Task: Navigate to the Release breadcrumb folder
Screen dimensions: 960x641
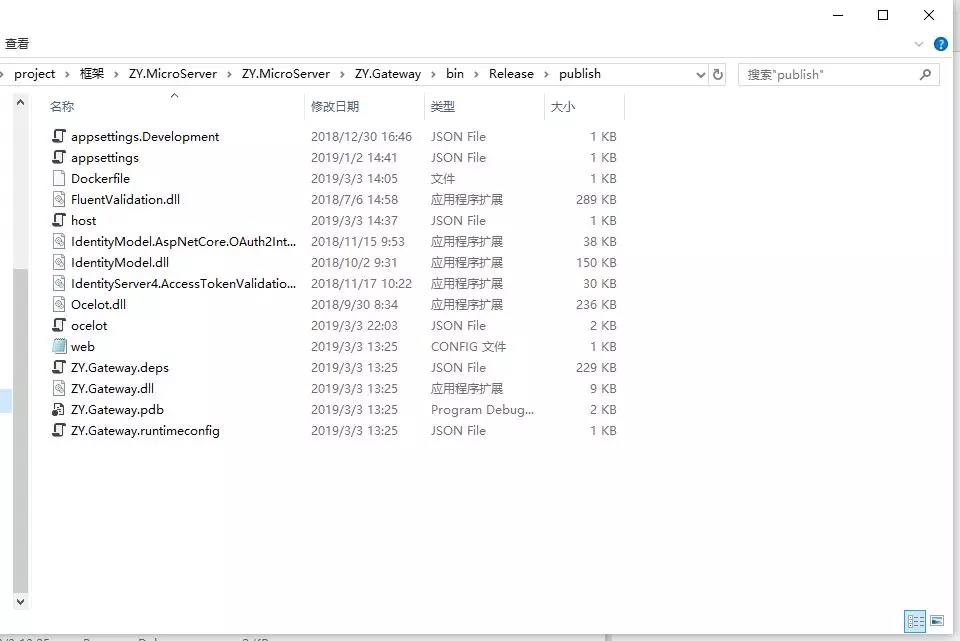Action: coord(511,73)
